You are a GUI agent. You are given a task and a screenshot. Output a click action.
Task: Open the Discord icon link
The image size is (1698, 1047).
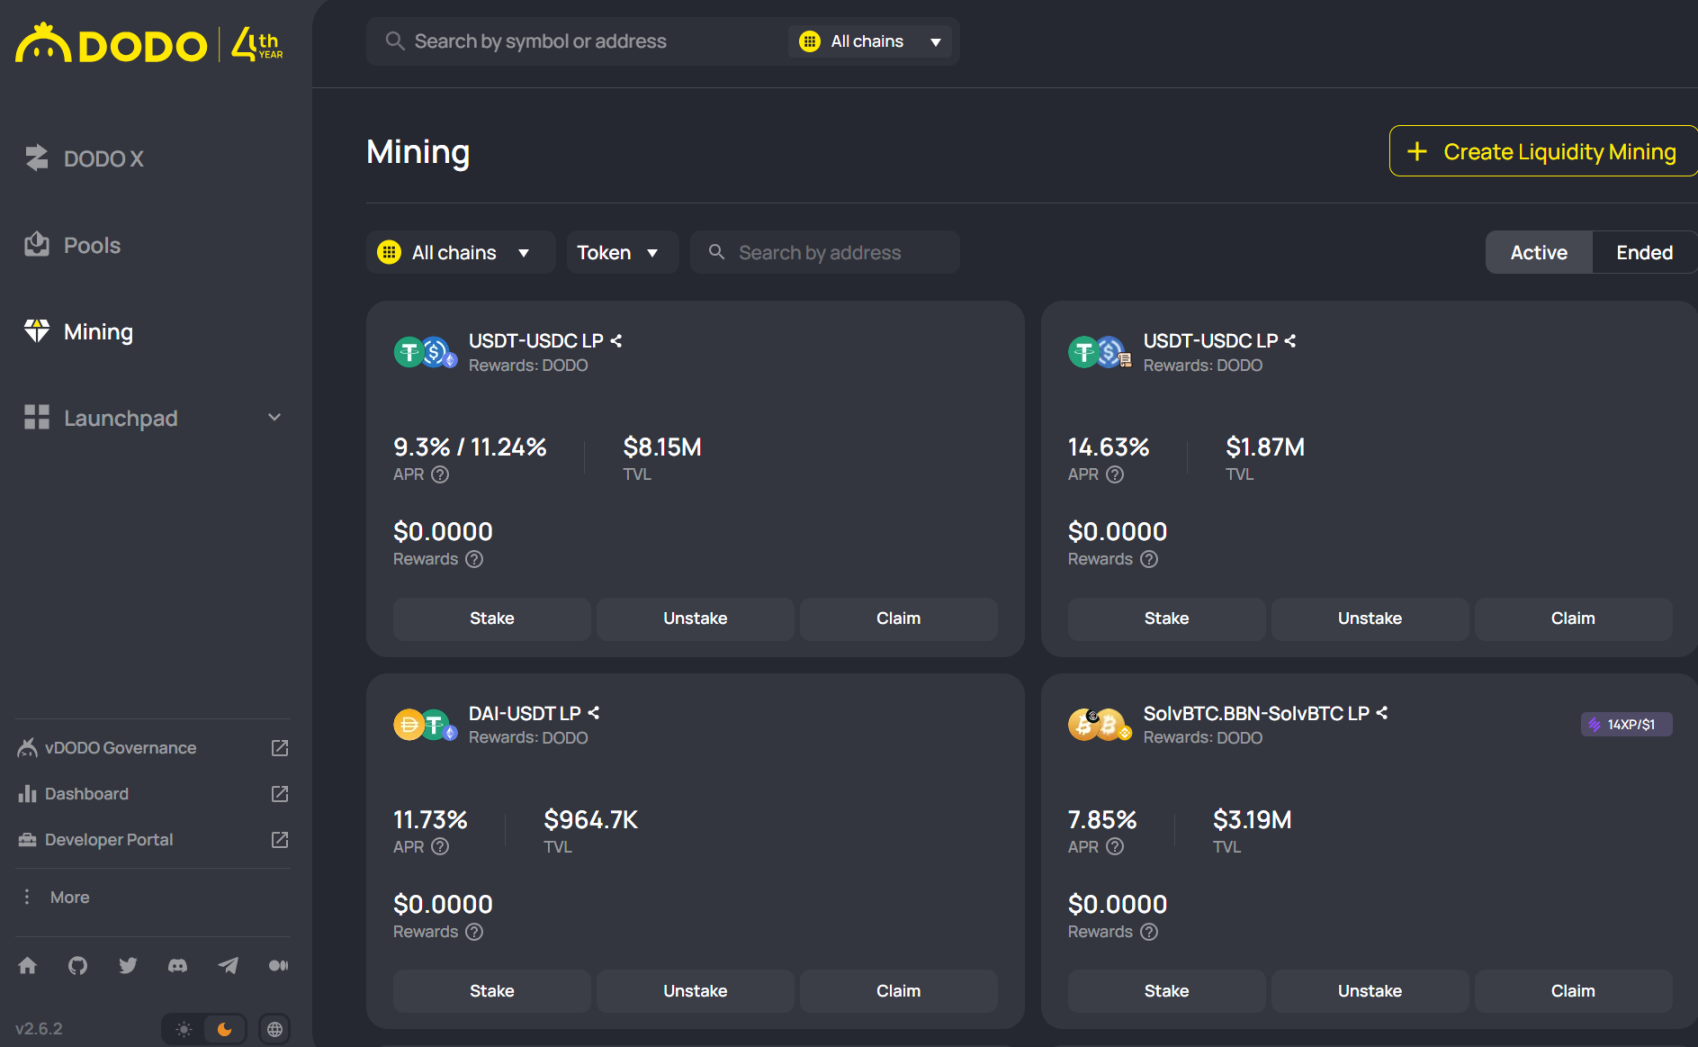[178, 965]
